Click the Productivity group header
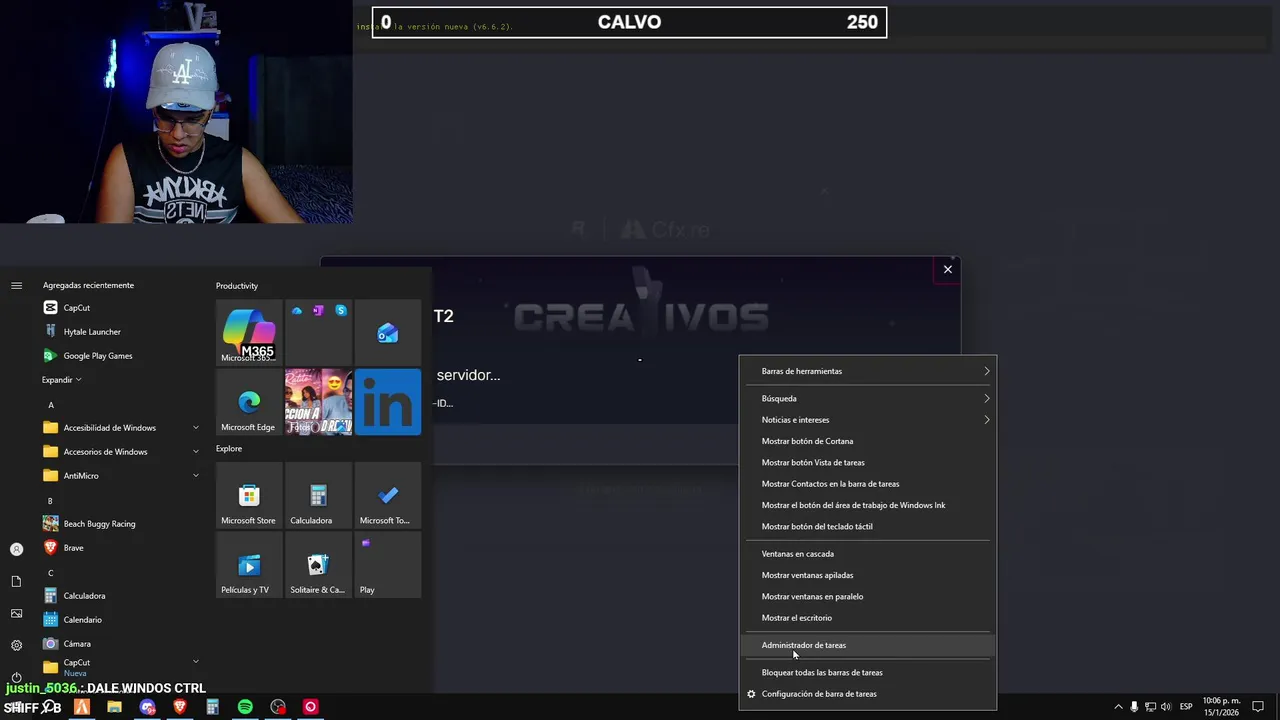The image size is (1280, 720). click(x=237, y=286)
